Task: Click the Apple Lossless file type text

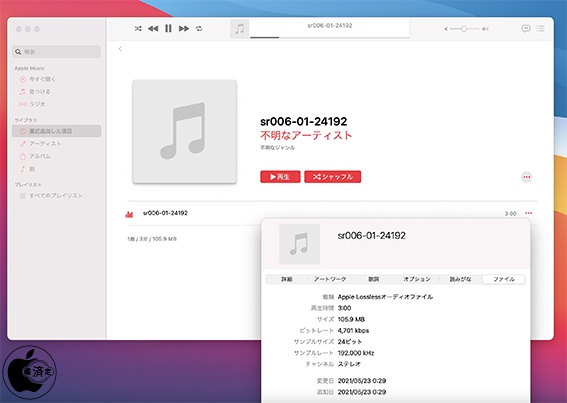Action: coord(385,297)
